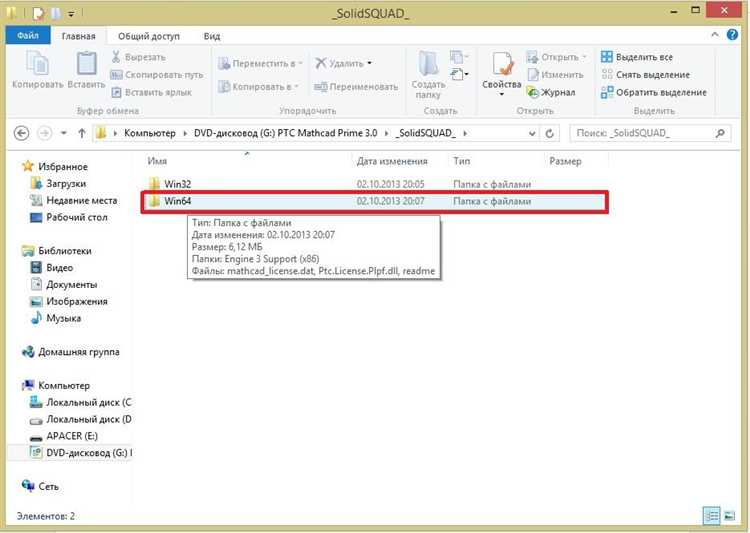The image size is (750, 533).
Task: Click Обратить выделение
Action: [x=653, y=92]
